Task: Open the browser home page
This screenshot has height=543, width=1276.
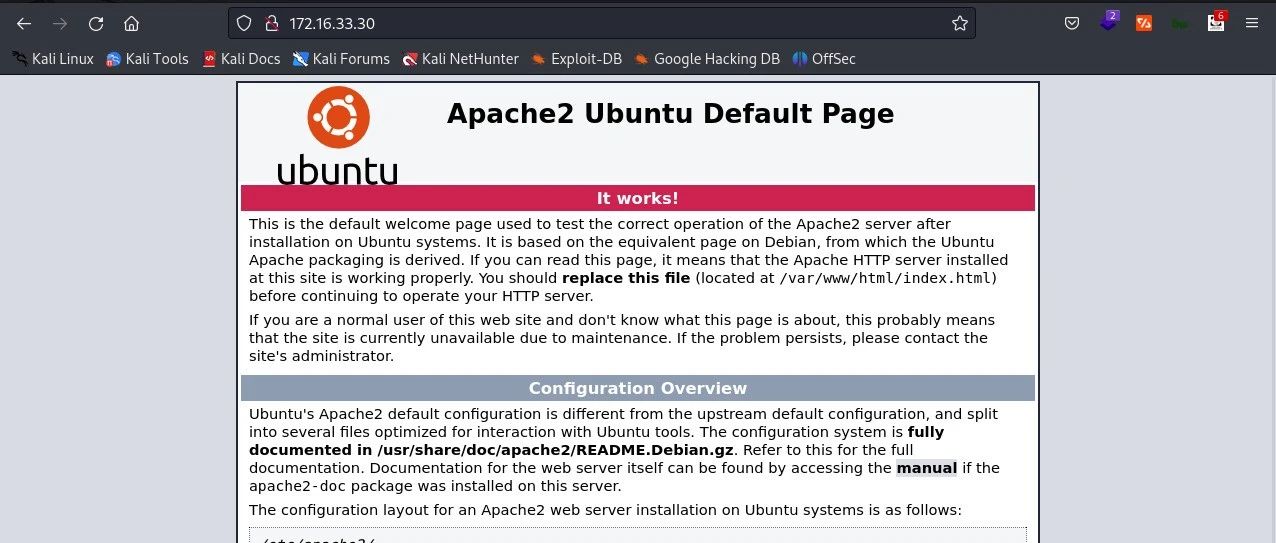Action: (132, 23)
